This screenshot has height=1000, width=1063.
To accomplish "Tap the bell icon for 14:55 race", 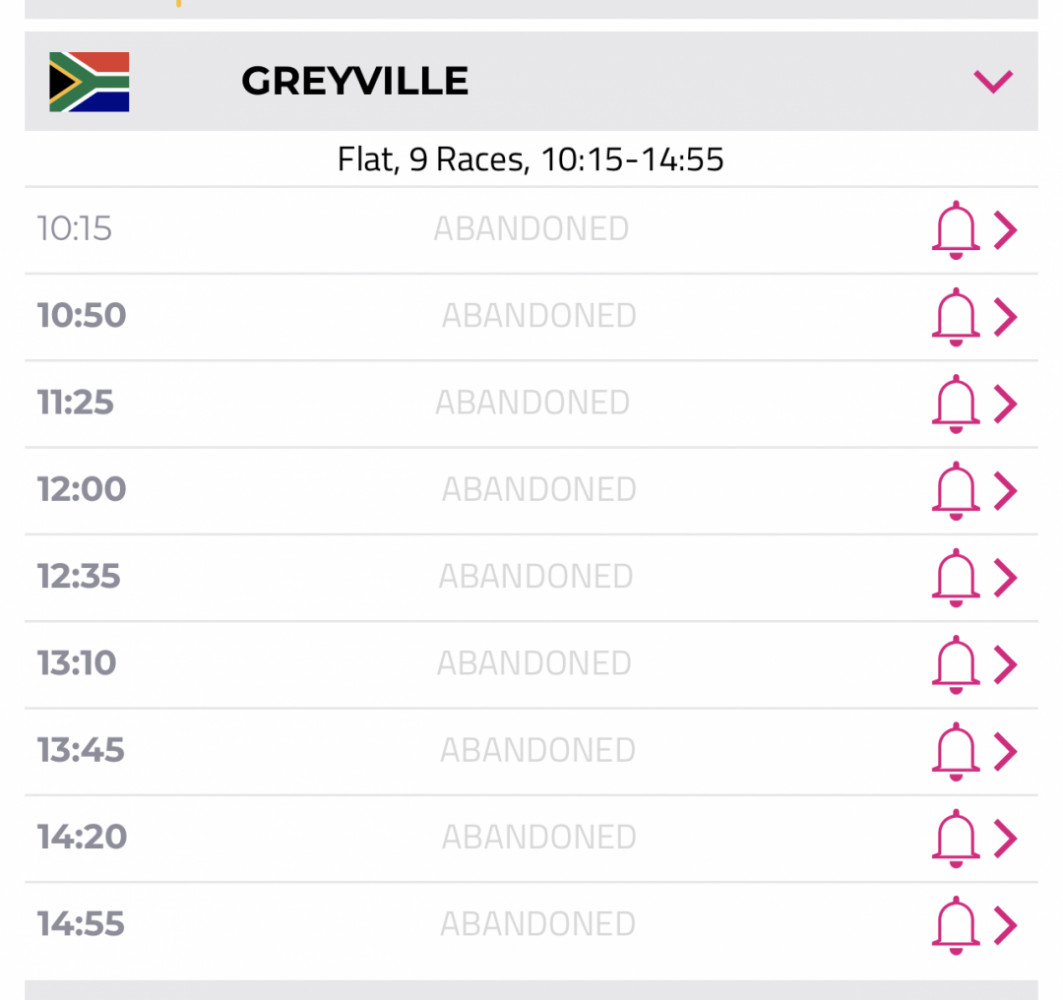I will pos(955,925).
